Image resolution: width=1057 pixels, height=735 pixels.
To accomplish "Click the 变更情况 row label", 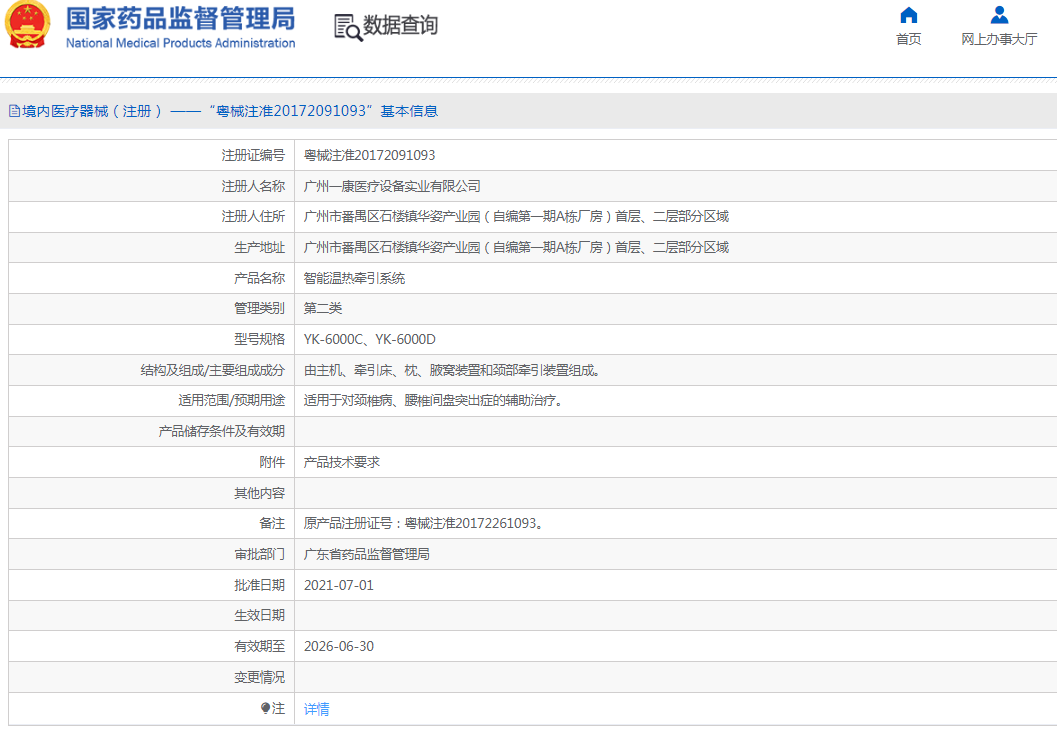I will [260, 677].
